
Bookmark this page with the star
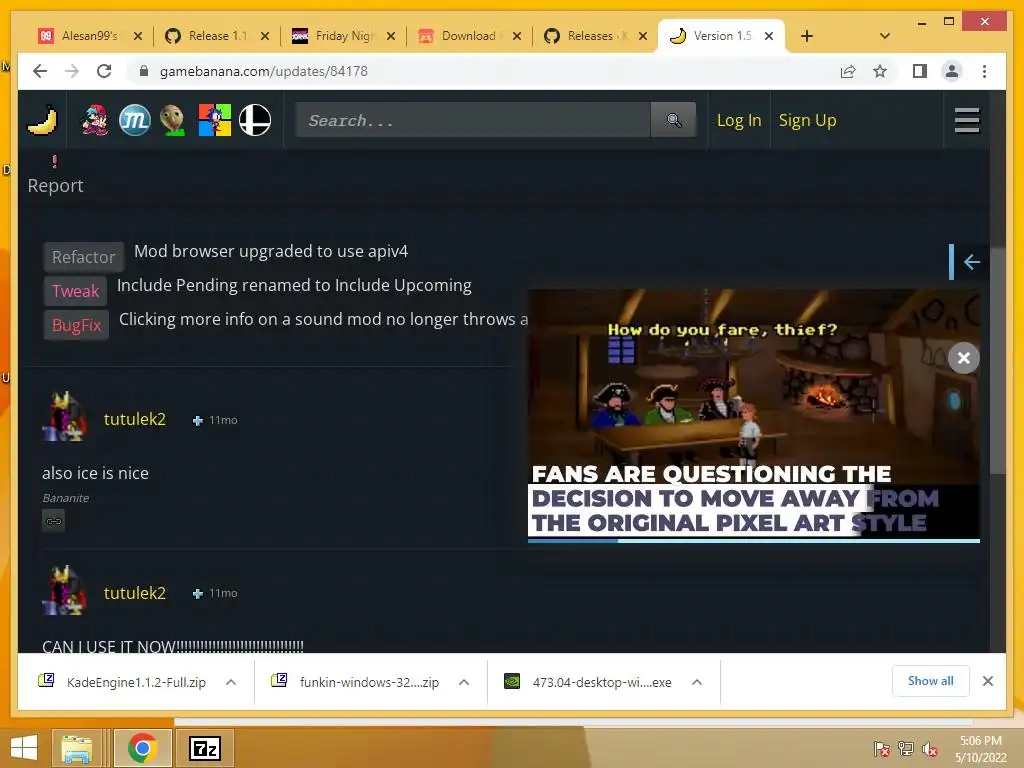880,71
